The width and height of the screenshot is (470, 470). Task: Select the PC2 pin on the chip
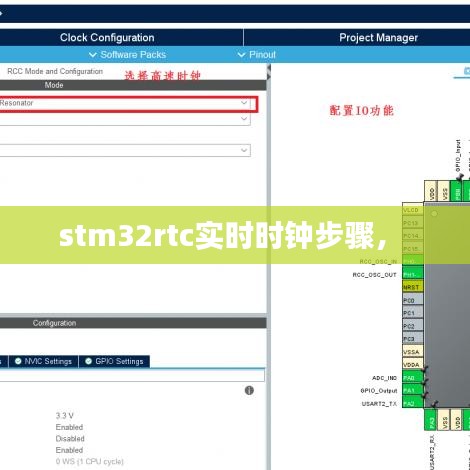(x=413, y=326)
